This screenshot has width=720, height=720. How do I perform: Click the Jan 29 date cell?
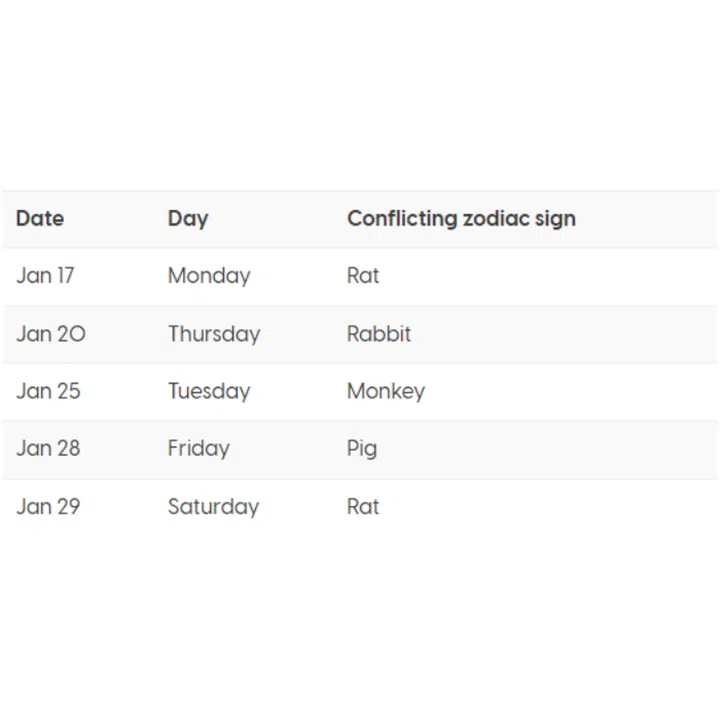(48, 506)
